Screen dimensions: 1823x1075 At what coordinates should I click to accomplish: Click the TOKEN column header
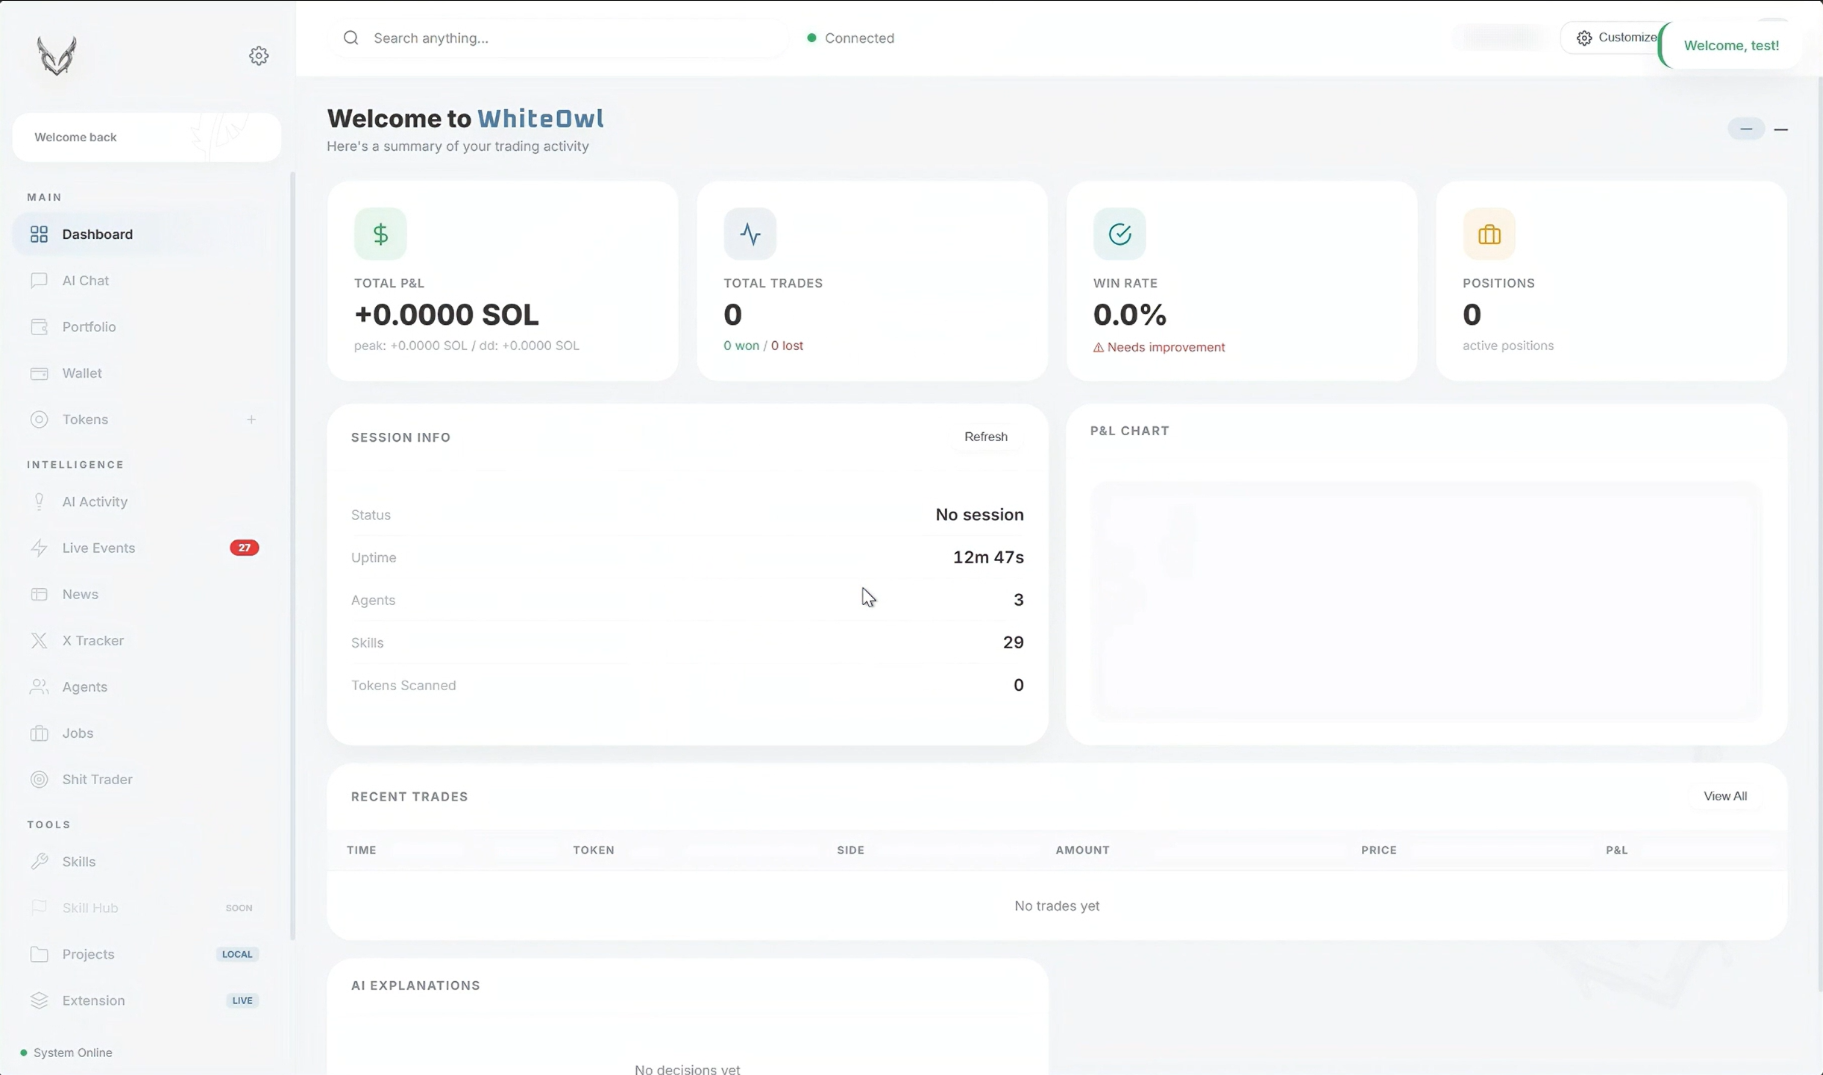593,850
